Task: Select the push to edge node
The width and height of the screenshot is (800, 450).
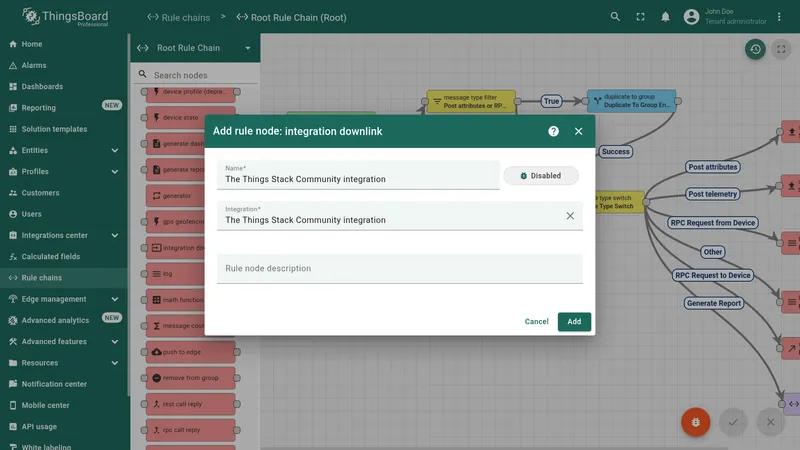Action: pyautogui.click(x=190, y=352)
